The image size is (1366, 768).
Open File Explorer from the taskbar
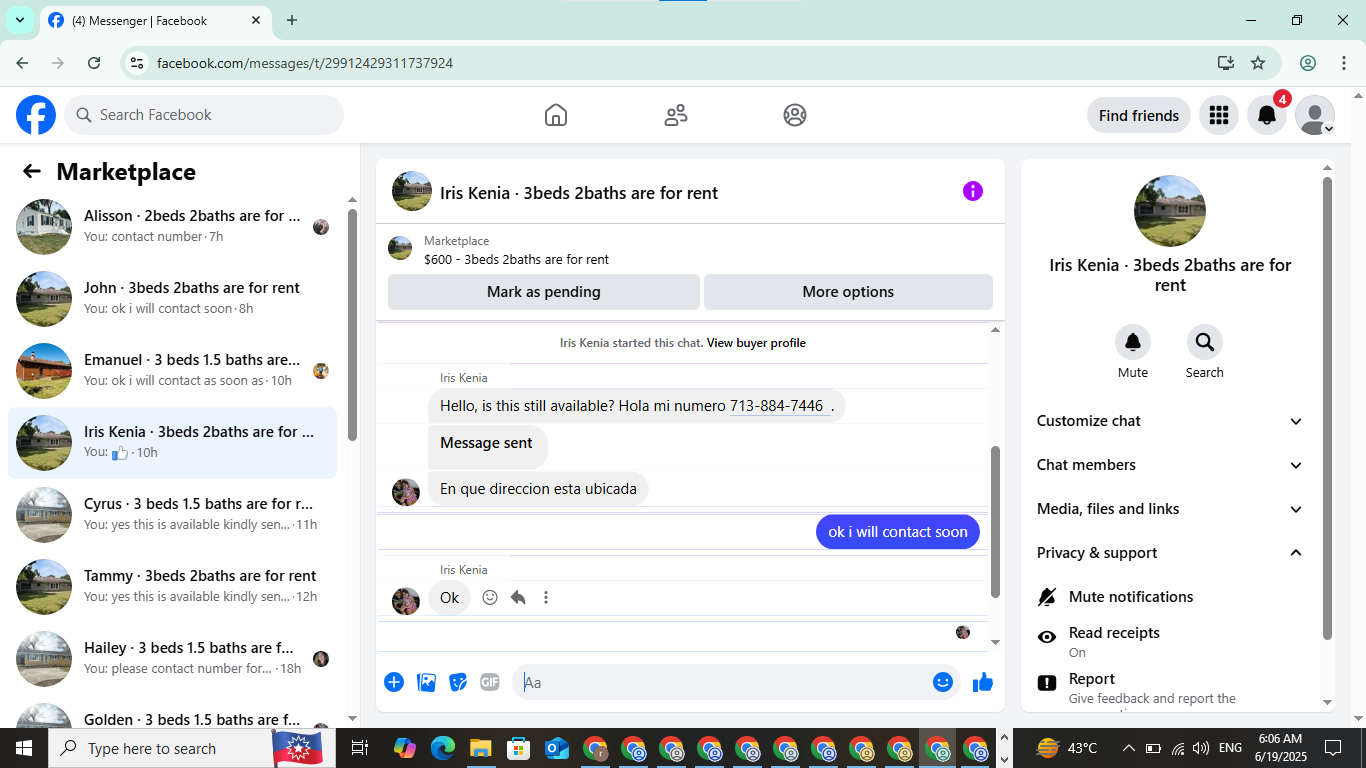pyautogui.click(x=480, y=748)
